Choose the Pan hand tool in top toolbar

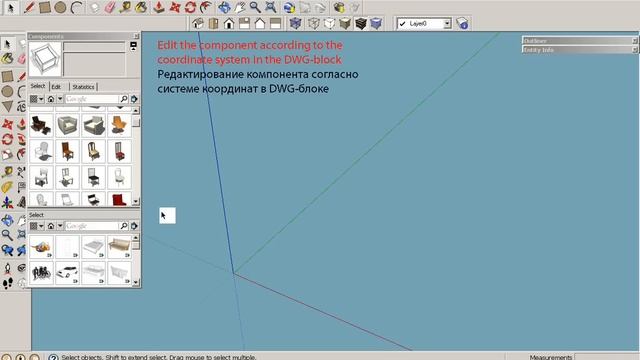[x=240, y=7]
